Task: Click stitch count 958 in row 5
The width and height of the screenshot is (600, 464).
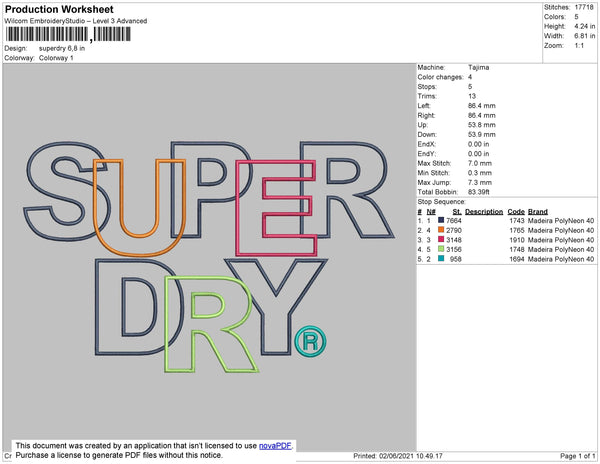Action: pos(456,259)
